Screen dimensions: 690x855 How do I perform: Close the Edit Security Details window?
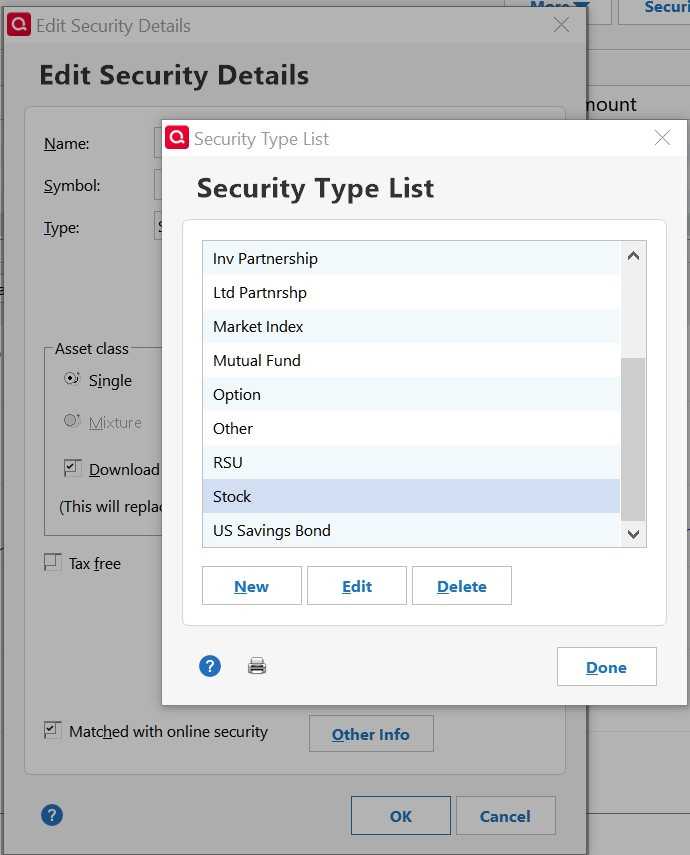click(x=561, y=25)
